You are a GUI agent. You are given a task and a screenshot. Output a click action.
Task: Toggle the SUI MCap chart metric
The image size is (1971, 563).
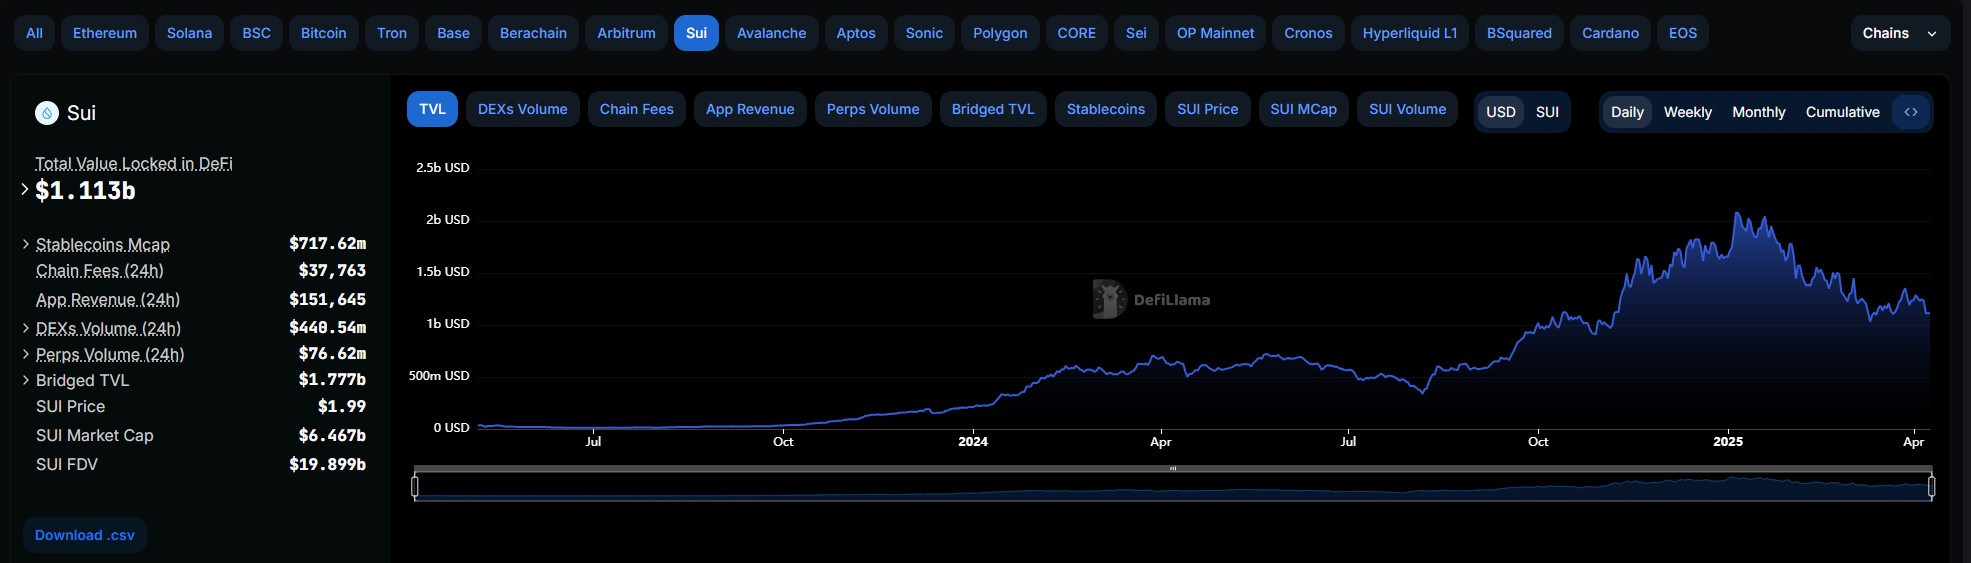tap(1303, 109)
